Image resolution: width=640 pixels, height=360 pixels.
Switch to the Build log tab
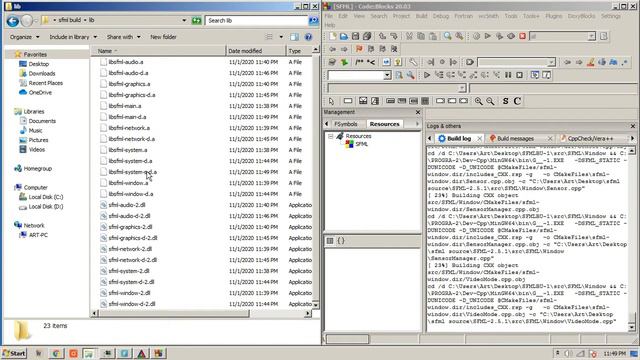[x=459, y=138]
